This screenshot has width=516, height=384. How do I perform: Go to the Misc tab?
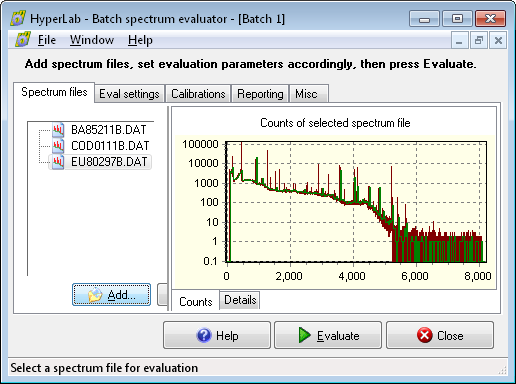pyautogui.click(x=306, y=94)
